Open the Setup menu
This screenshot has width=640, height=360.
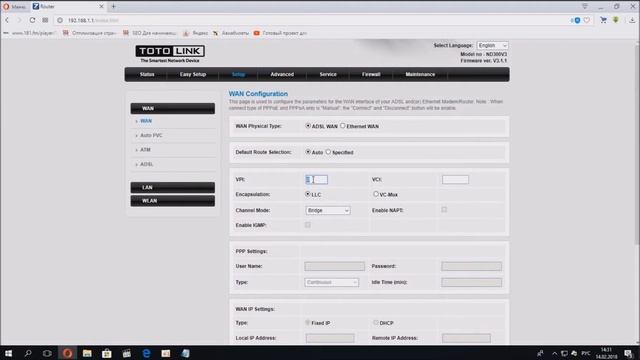pyautogui.click(x=238, y=74)
